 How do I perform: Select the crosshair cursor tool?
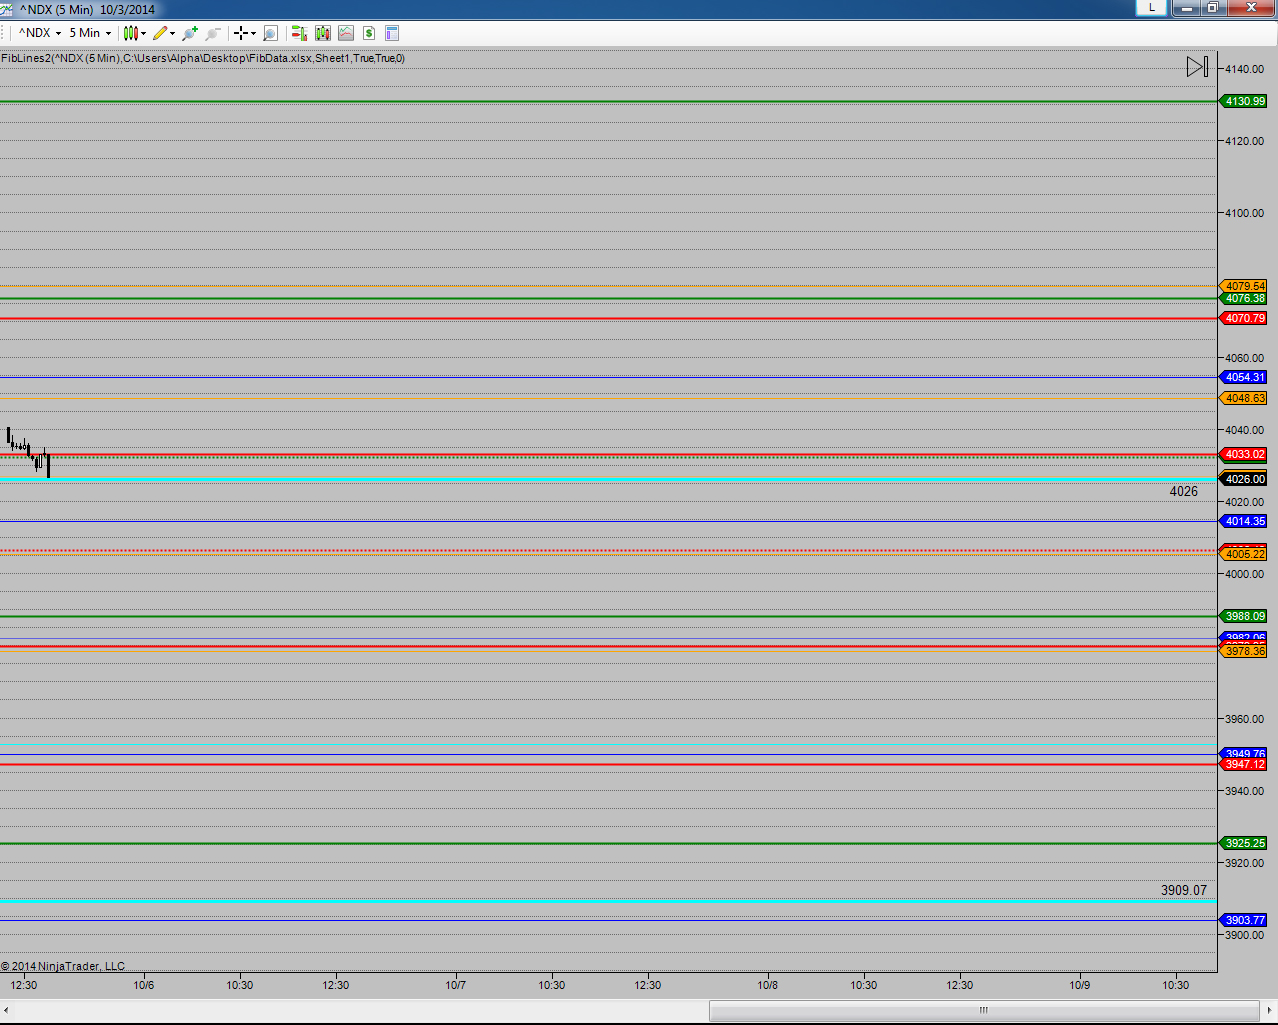click(x=240, y=33)
